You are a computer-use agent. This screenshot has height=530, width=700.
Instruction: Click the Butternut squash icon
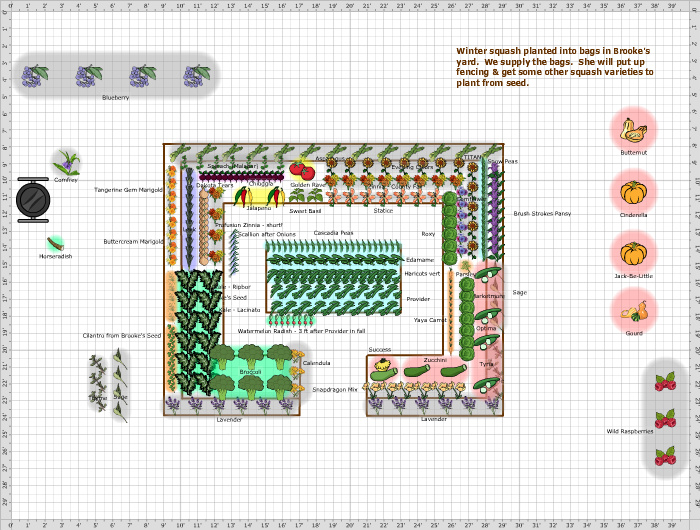(x=633, y=130)
